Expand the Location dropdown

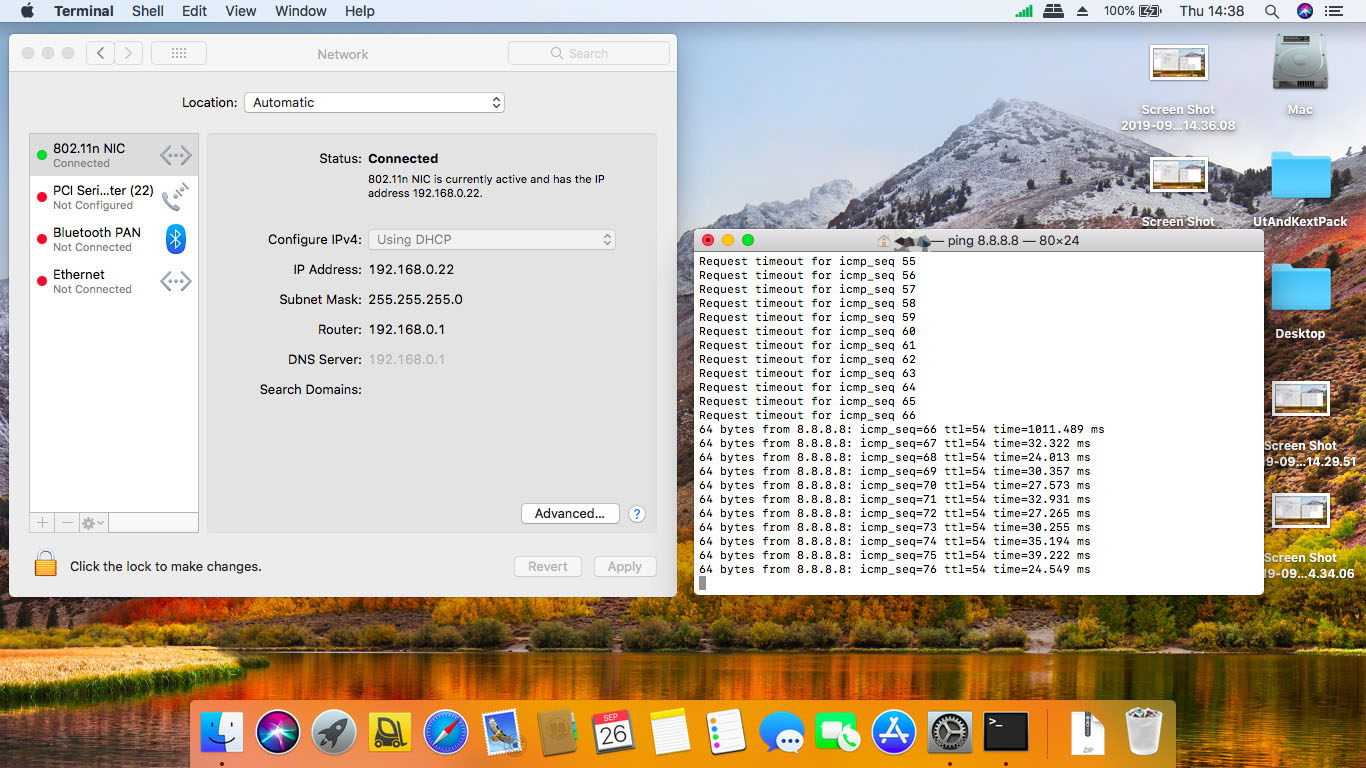tap(374, 103)
